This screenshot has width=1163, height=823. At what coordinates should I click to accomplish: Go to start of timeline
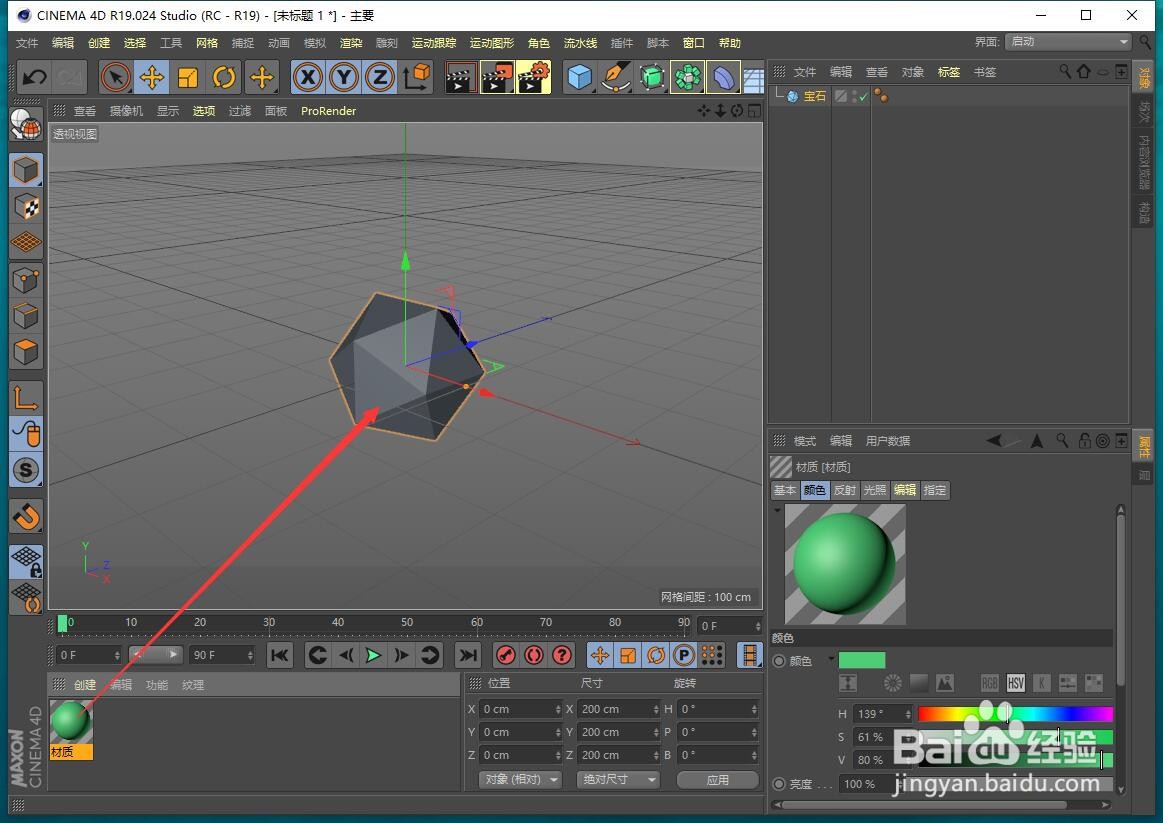pyautogui.click(x=280, y=655)
